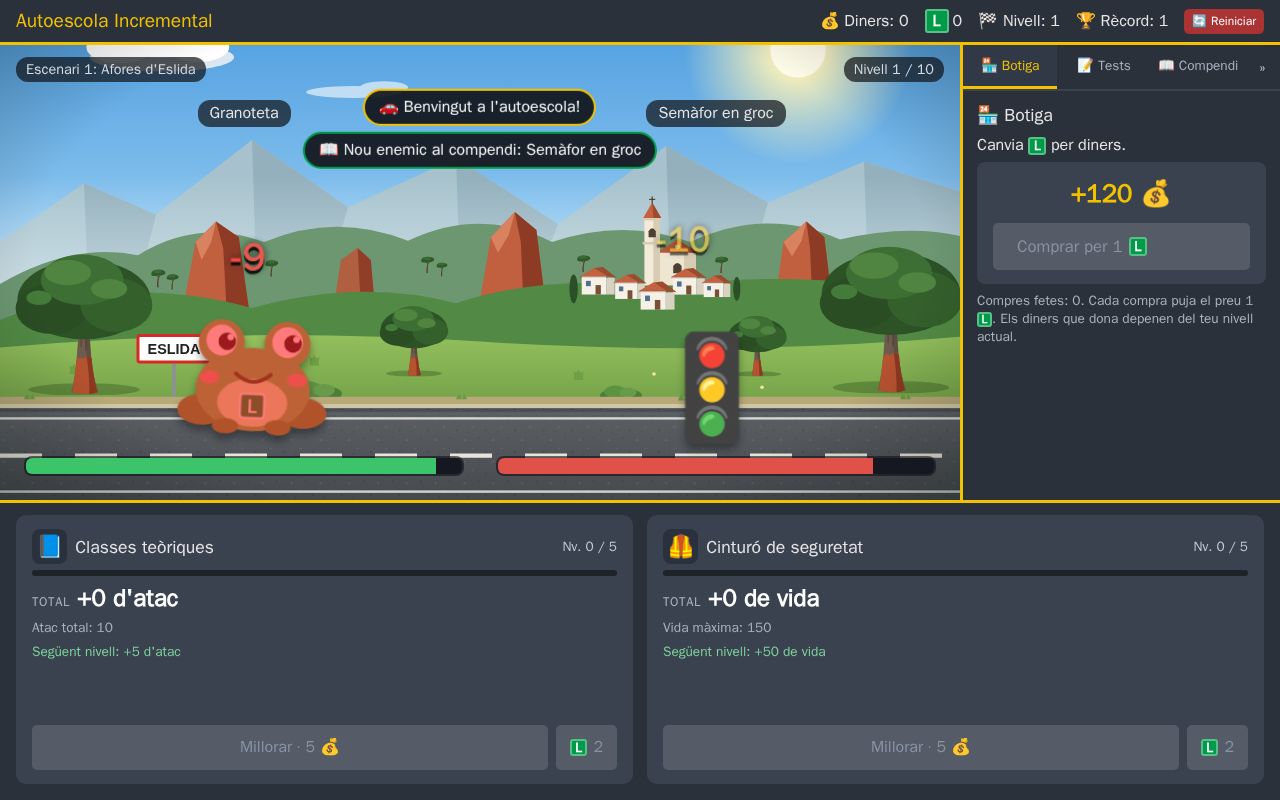The height and width of the screenshot is (800, 1280).
Task: Click the Cinturó de seguretat level progress bar
Action: (x=955, y=573)
